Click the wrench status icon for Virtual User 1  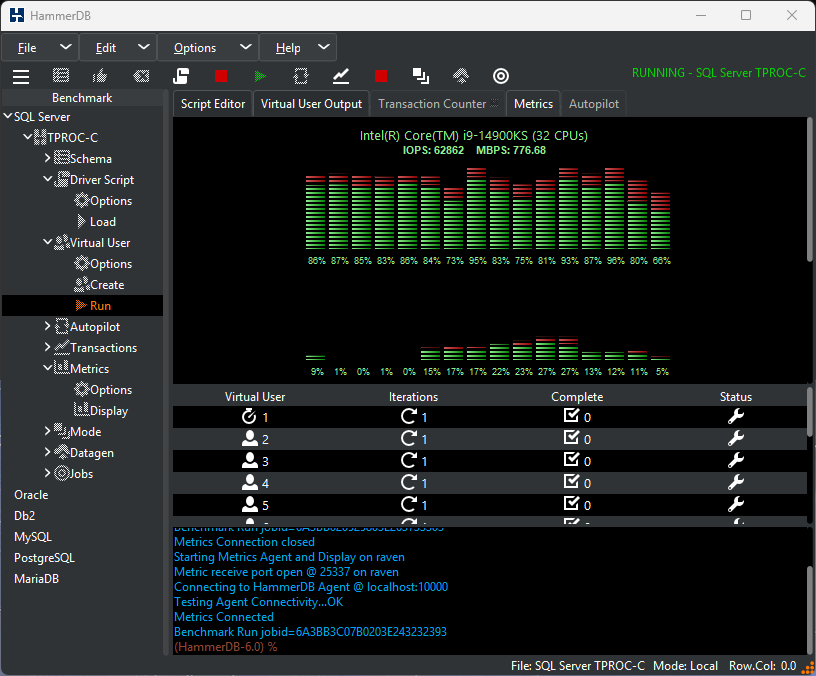pyautogui.click(x=736, y=416)
